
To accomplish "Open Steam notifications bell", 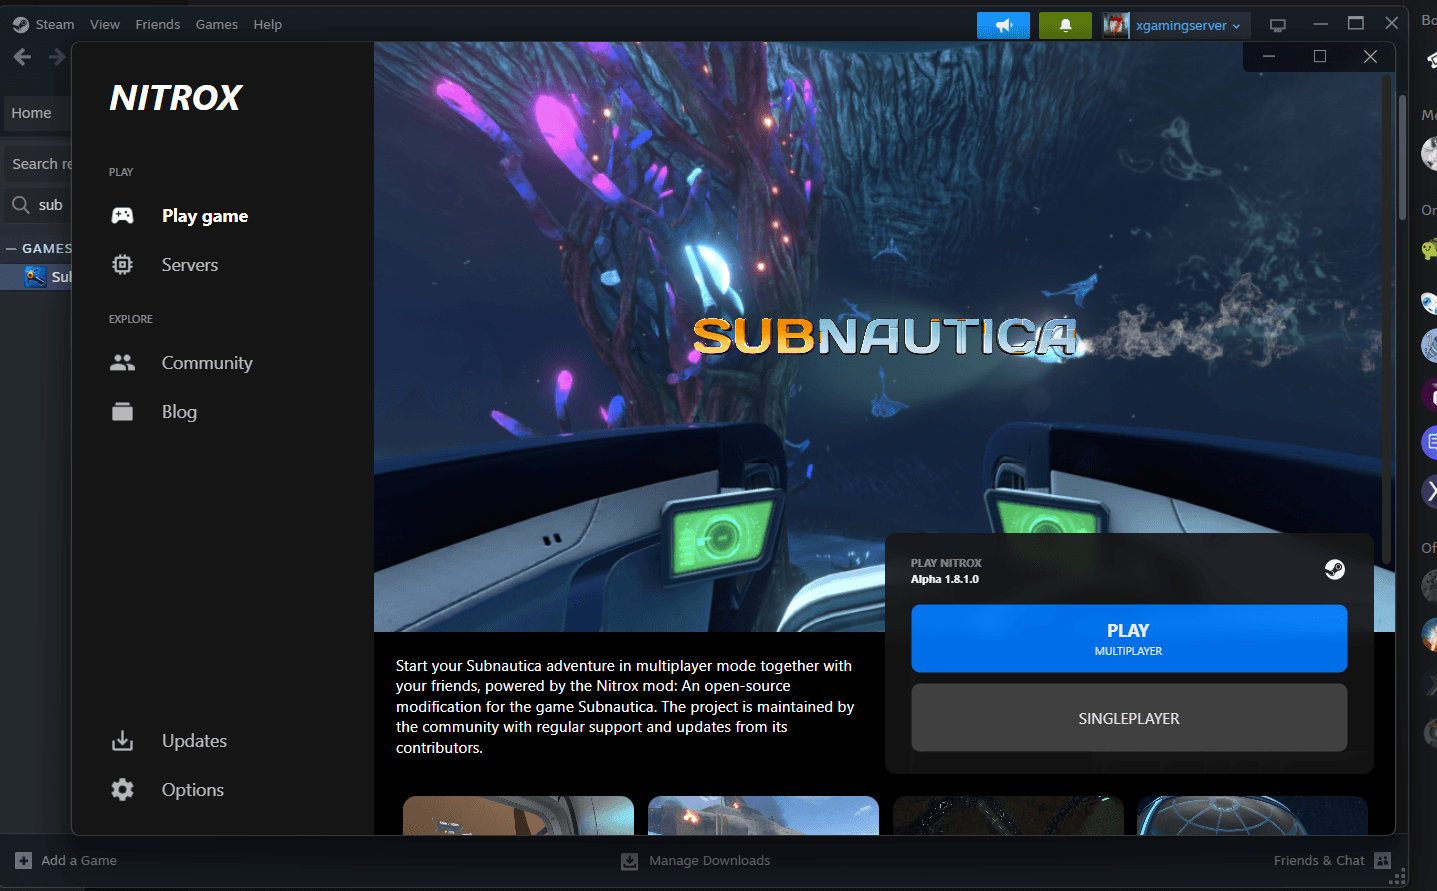I will click(1065, 25).
